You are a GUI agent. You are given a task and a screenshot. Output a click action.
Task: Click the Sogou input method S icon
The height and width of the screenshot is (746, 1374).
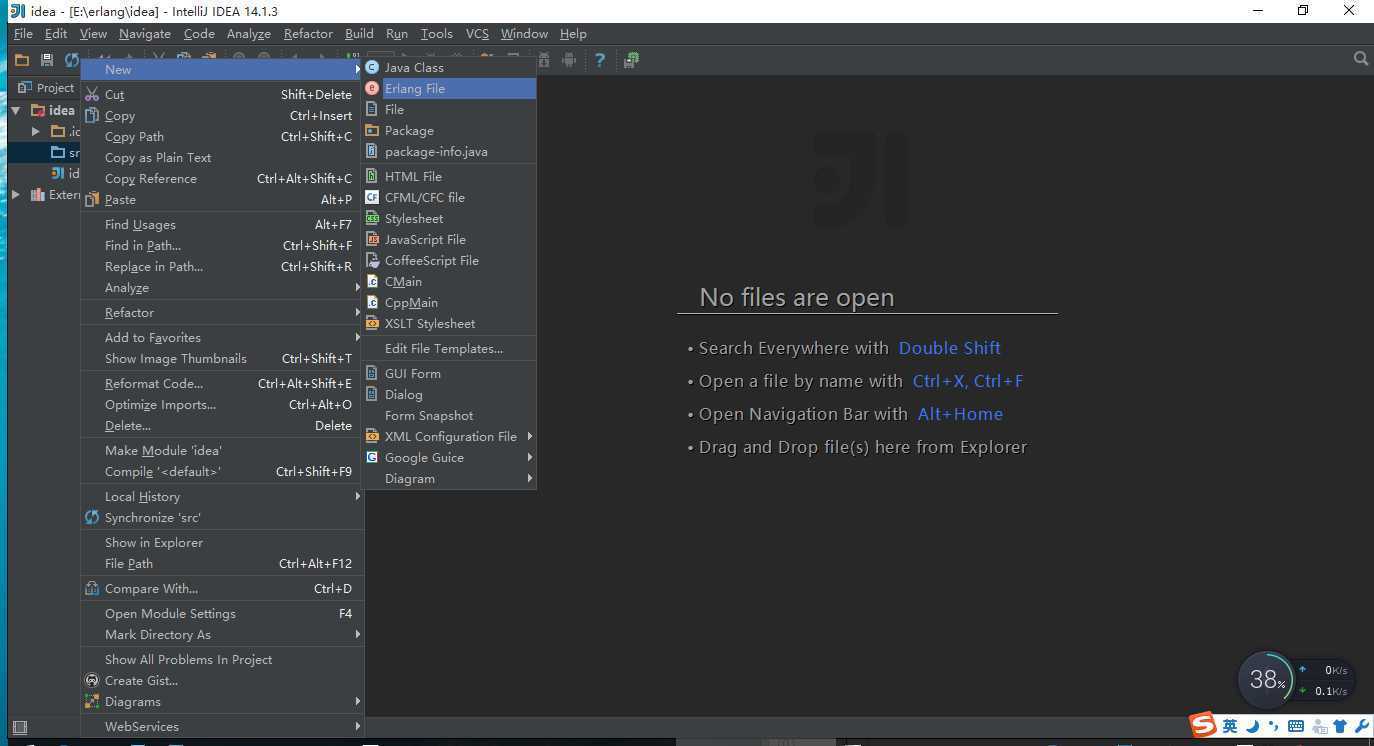point(1203,724)
